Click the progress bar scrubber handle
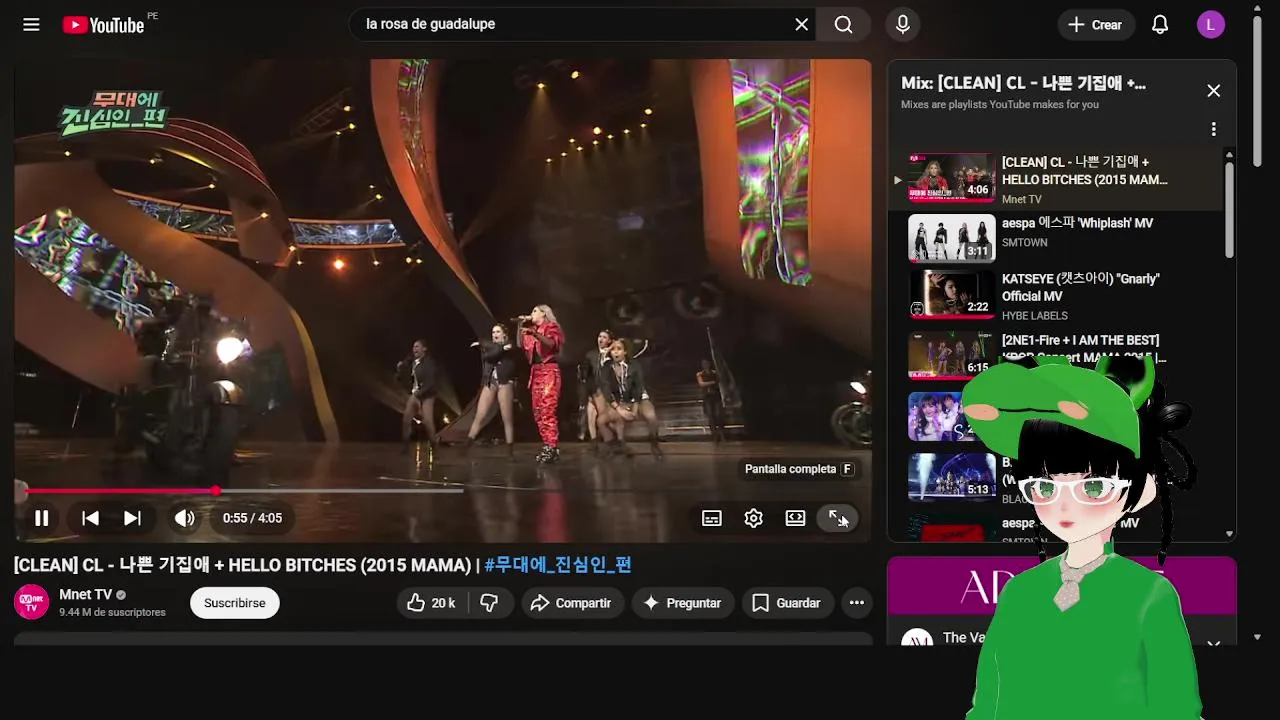 pyautogui.click(x=216, y=491)
